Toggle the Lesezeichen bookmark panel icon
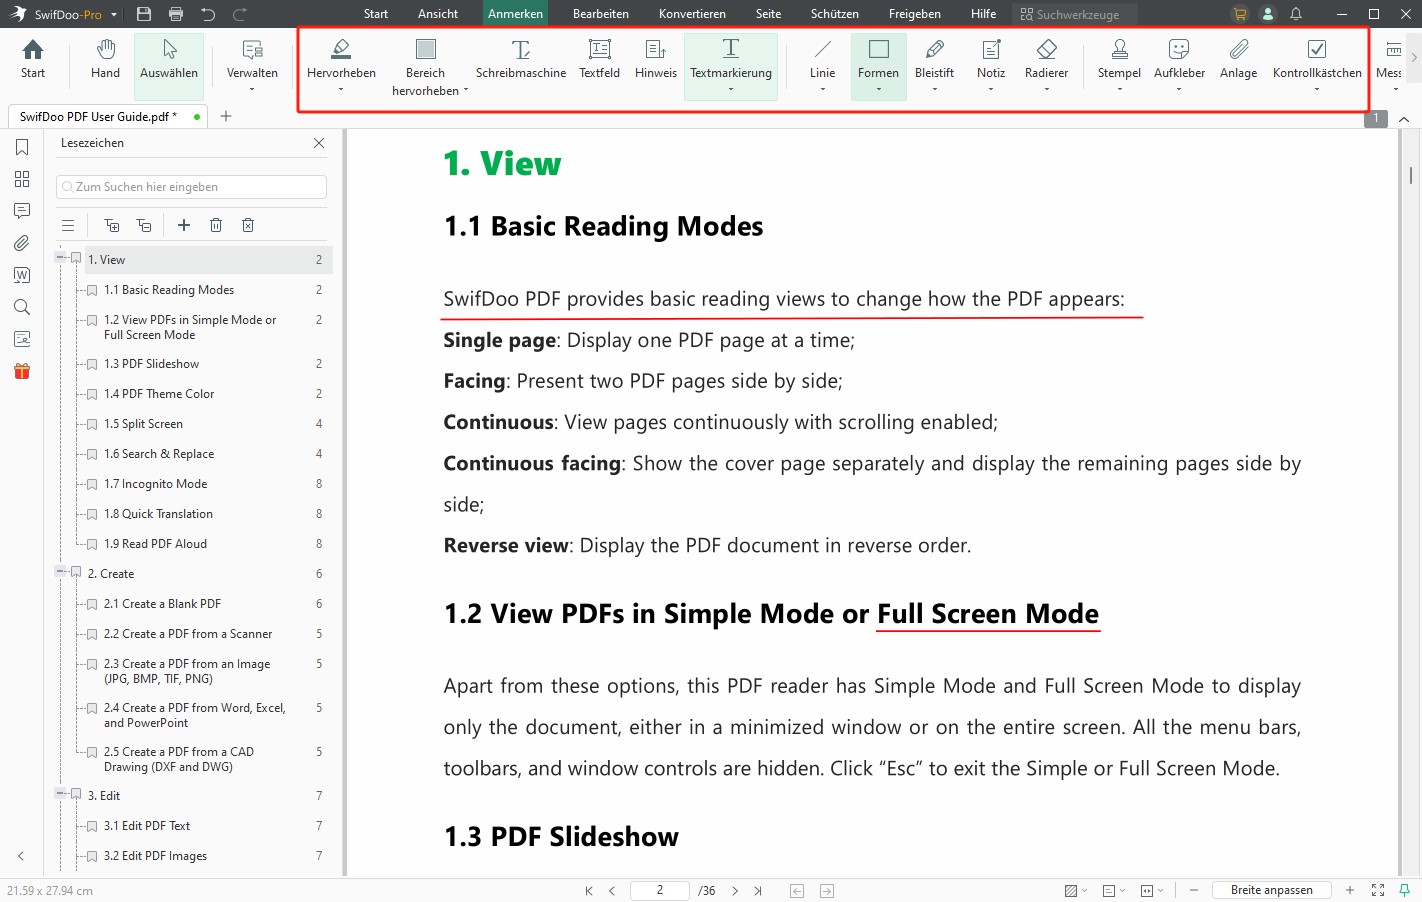 click(22, 147)
